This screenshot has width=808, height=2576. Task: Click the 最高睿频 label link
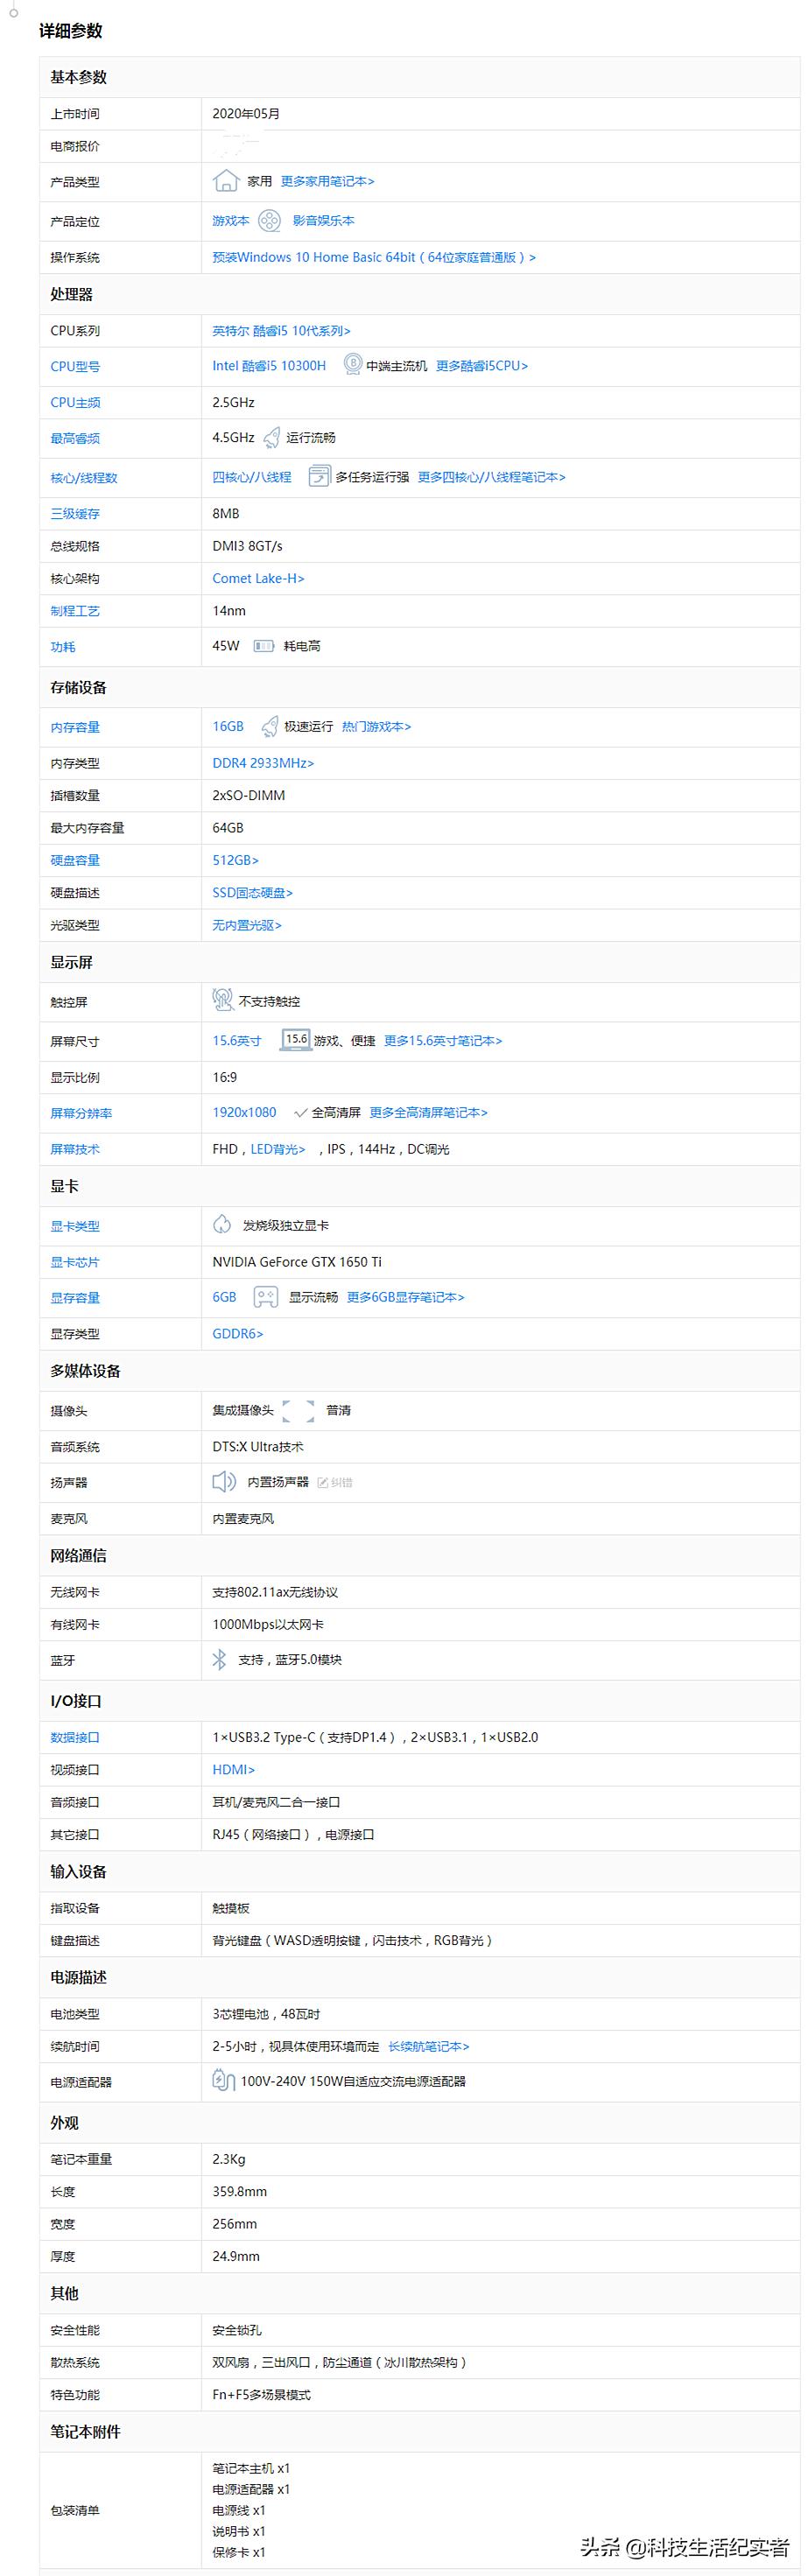coord(75,439)
